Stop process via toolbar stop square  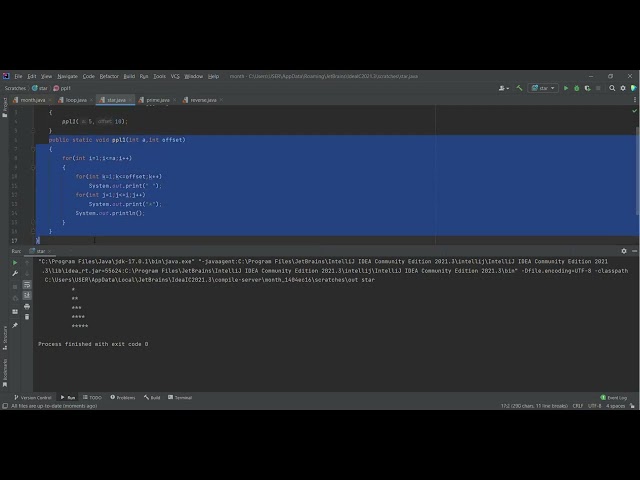[x=598, y=88]
